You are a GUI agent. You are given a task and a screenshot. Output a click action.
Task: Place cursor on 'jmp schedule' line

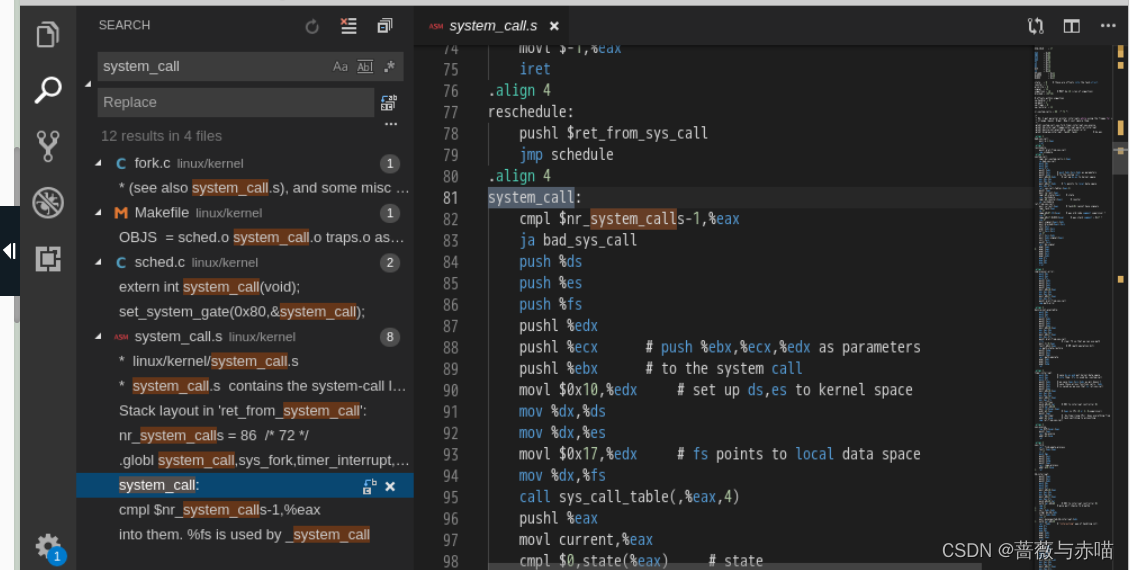coord(566,154)
